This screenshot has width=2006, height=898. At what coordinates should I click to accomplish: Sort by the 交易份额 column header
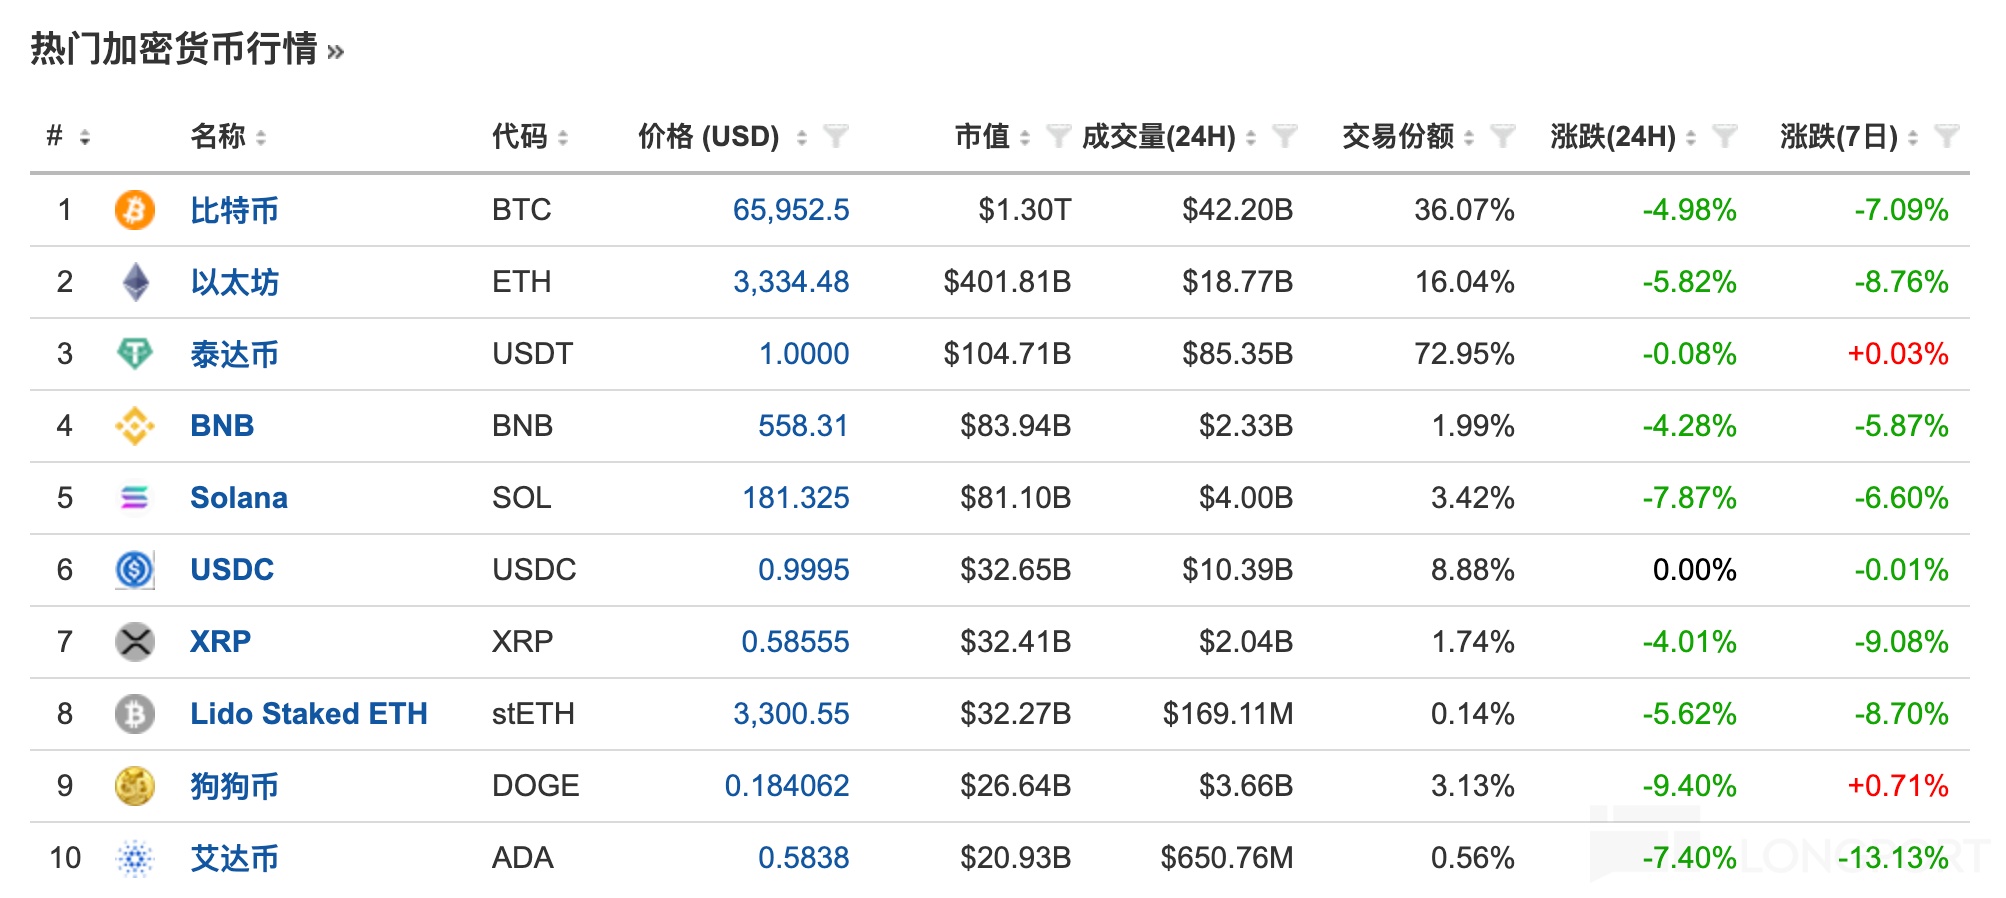click(1397, 136)
